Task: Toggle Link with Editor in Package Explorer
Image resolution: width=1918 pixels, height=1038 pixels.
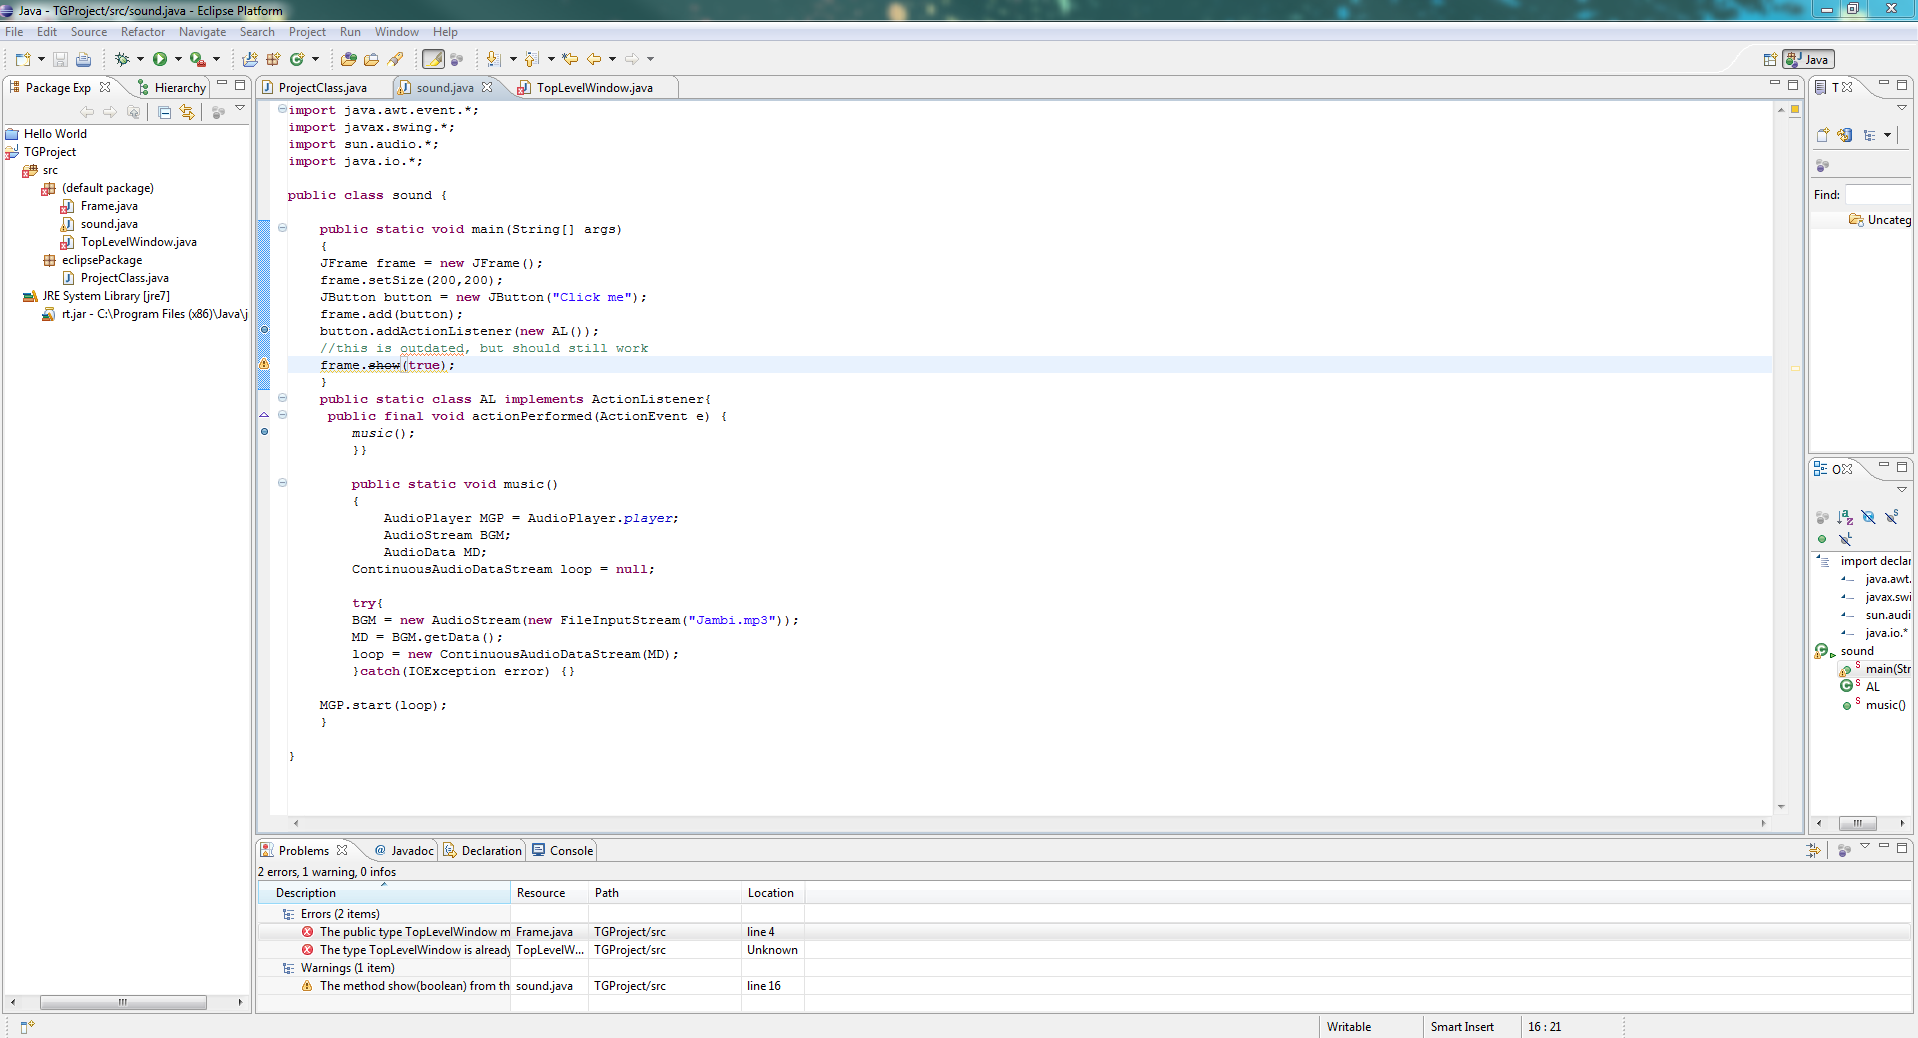Action: pos(187,112)
